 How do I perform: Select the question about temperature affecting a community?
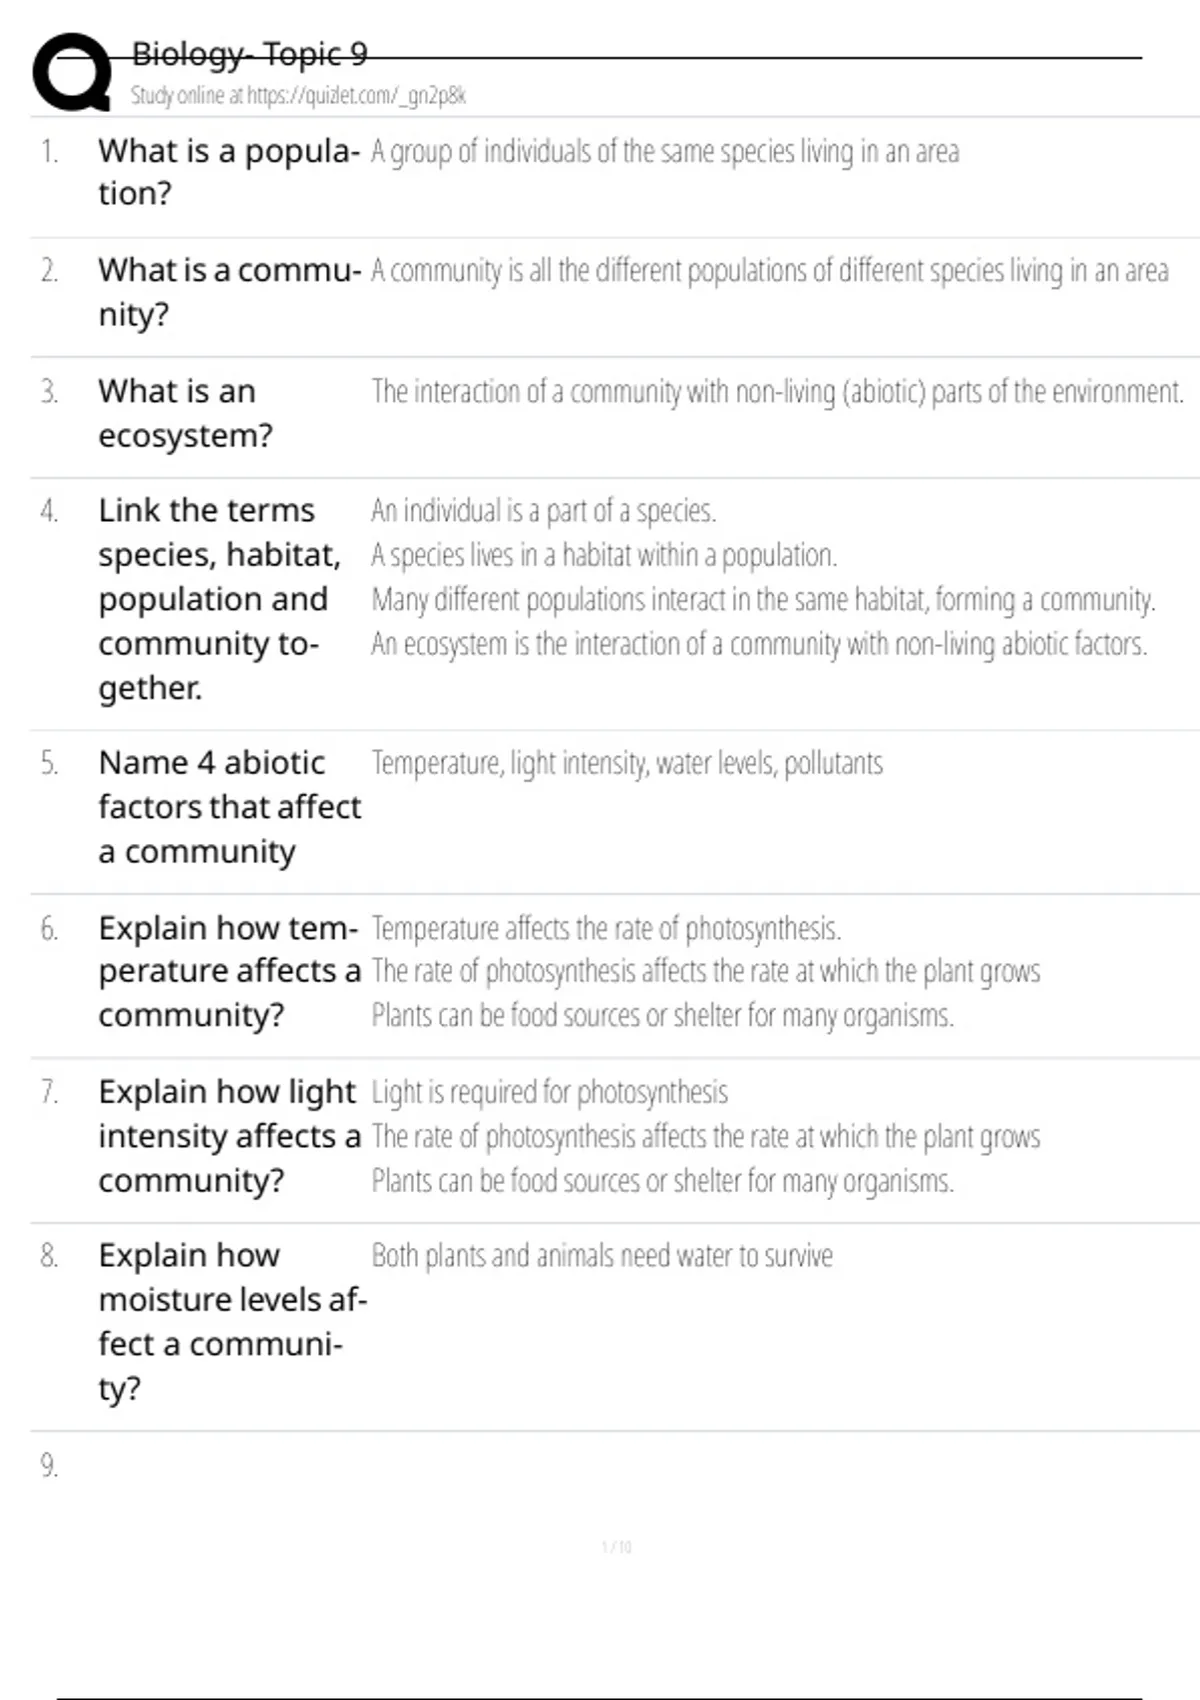tap(229, 971)
